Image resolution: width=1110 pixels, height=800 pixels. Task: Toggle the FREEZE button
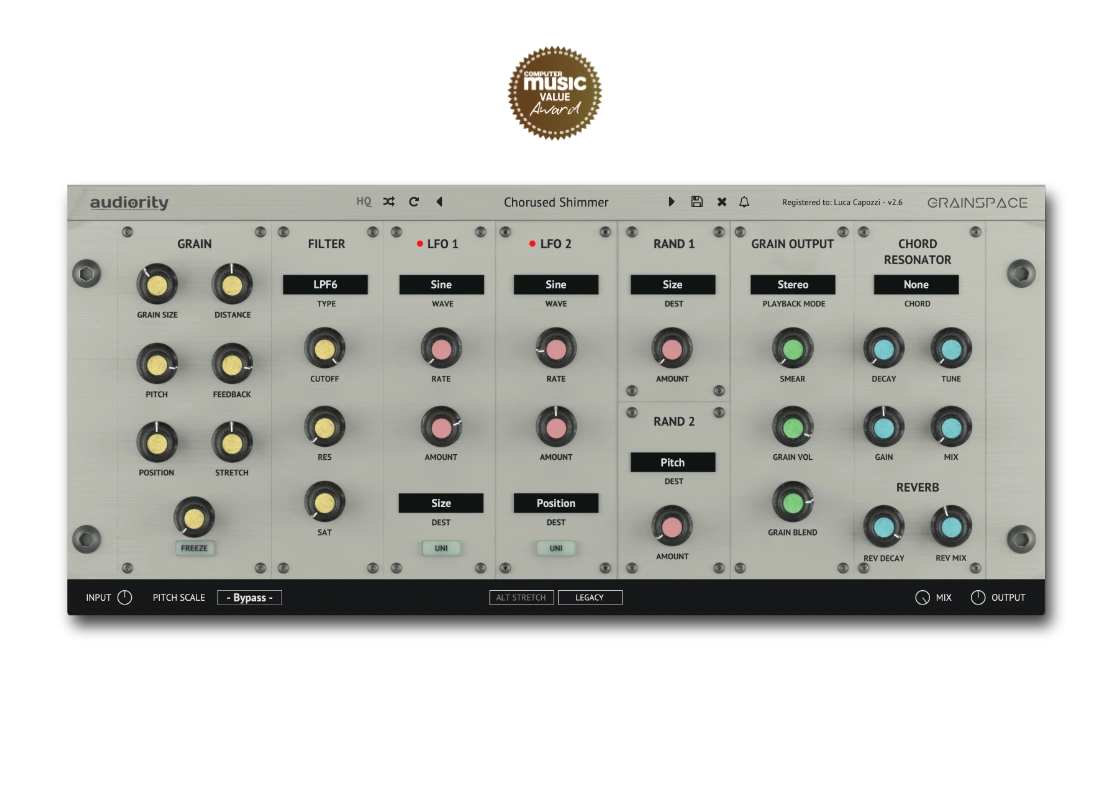click(194, 548)
